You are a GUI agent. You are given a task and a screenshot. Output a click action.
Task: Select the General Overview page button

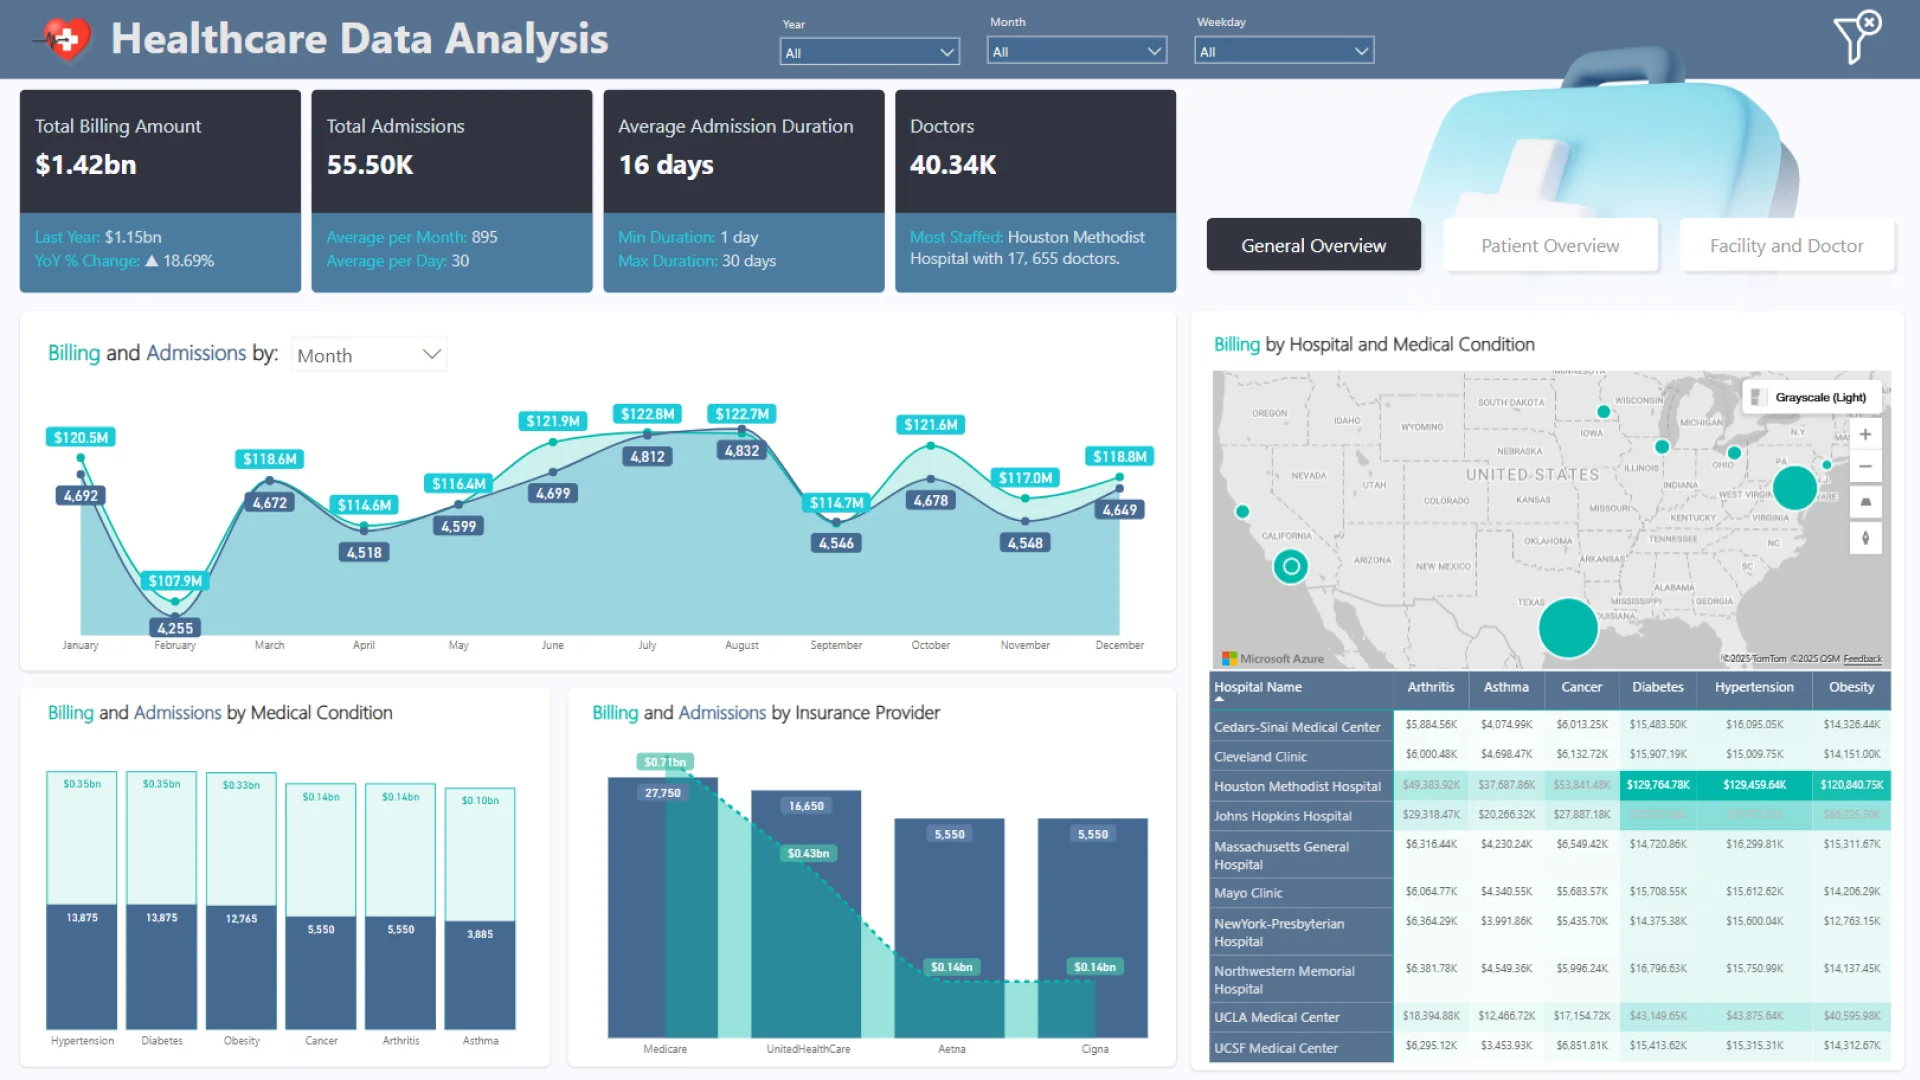[1313, 246]
